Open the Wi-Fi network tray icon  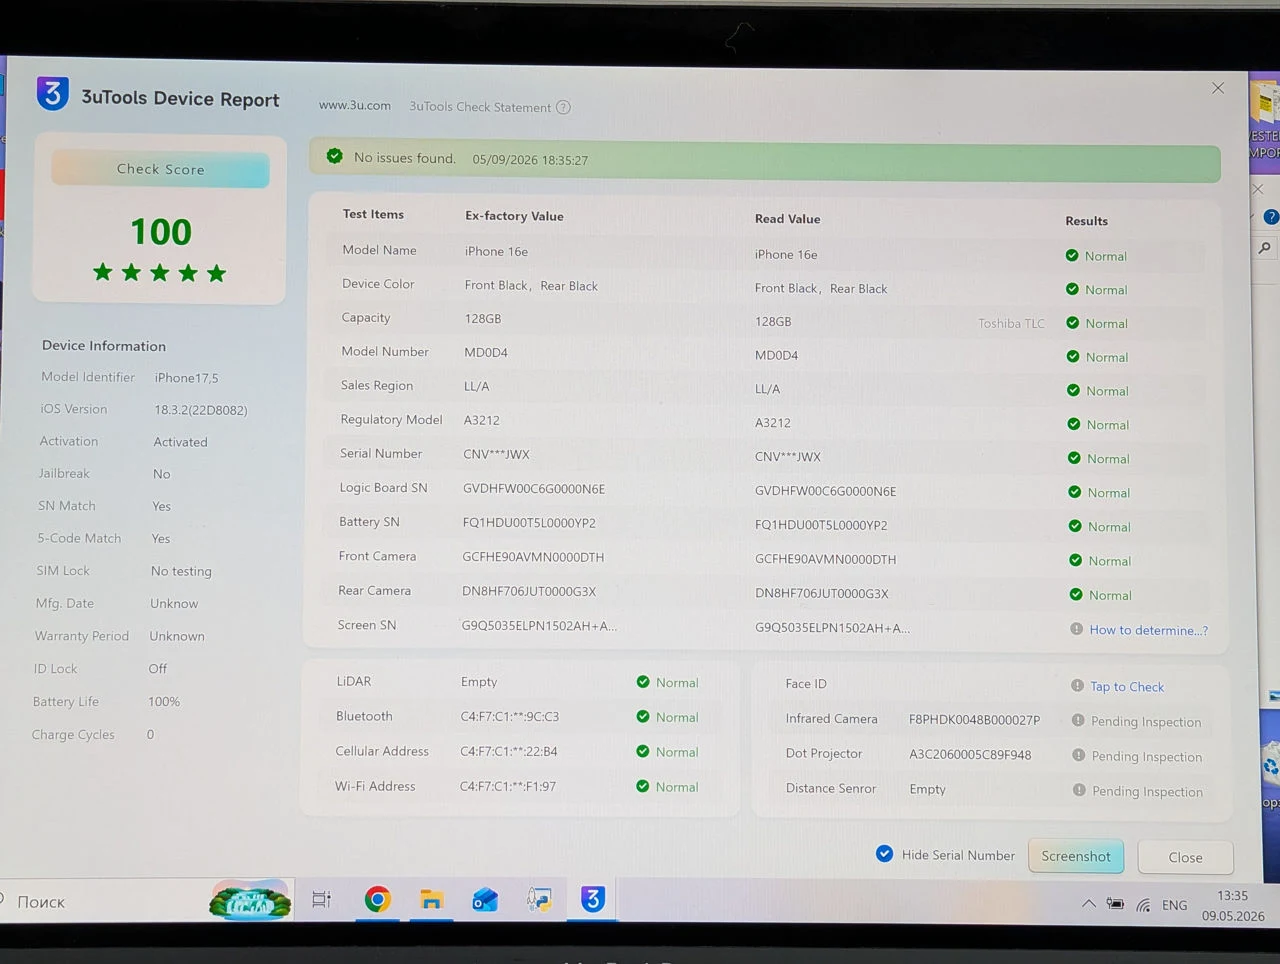(1143, 905)
